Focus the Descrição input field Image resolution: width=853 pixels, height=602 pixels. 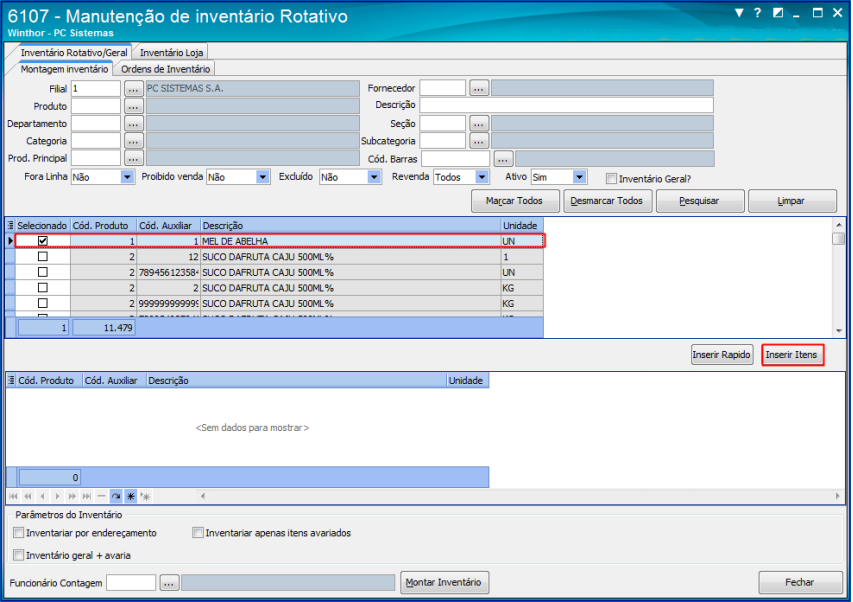566,105
